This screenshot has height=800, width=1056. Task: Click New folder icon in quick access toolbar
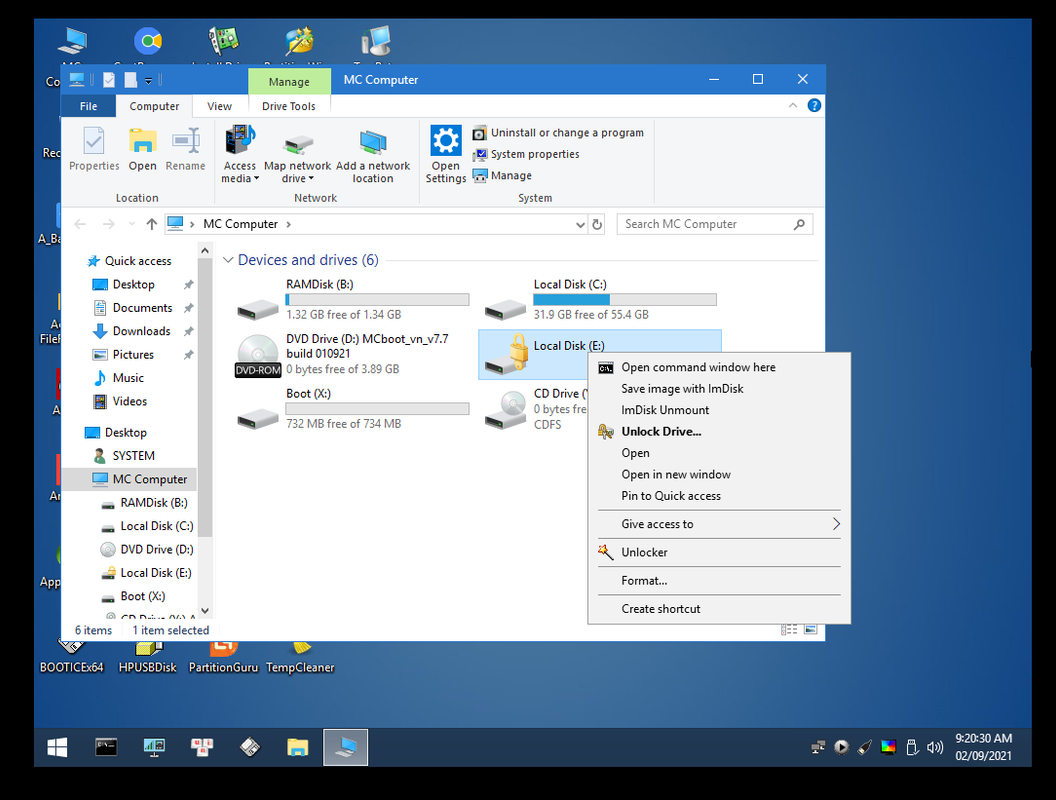tap(131, 80)
